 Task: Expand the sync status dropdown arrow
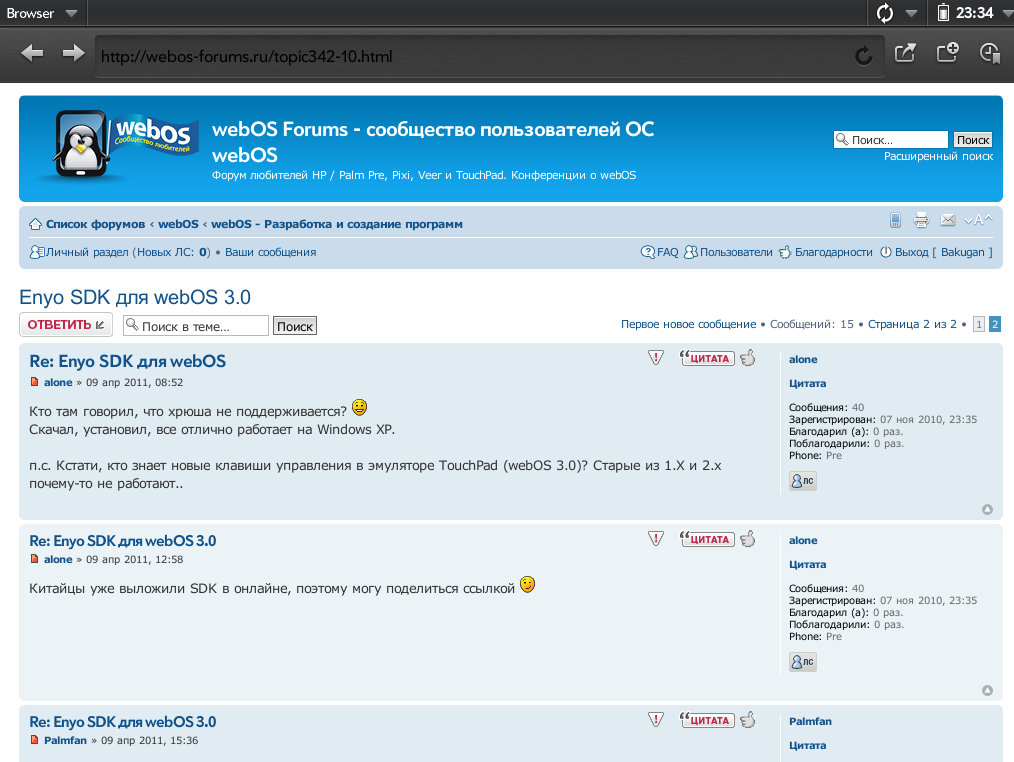911,14
